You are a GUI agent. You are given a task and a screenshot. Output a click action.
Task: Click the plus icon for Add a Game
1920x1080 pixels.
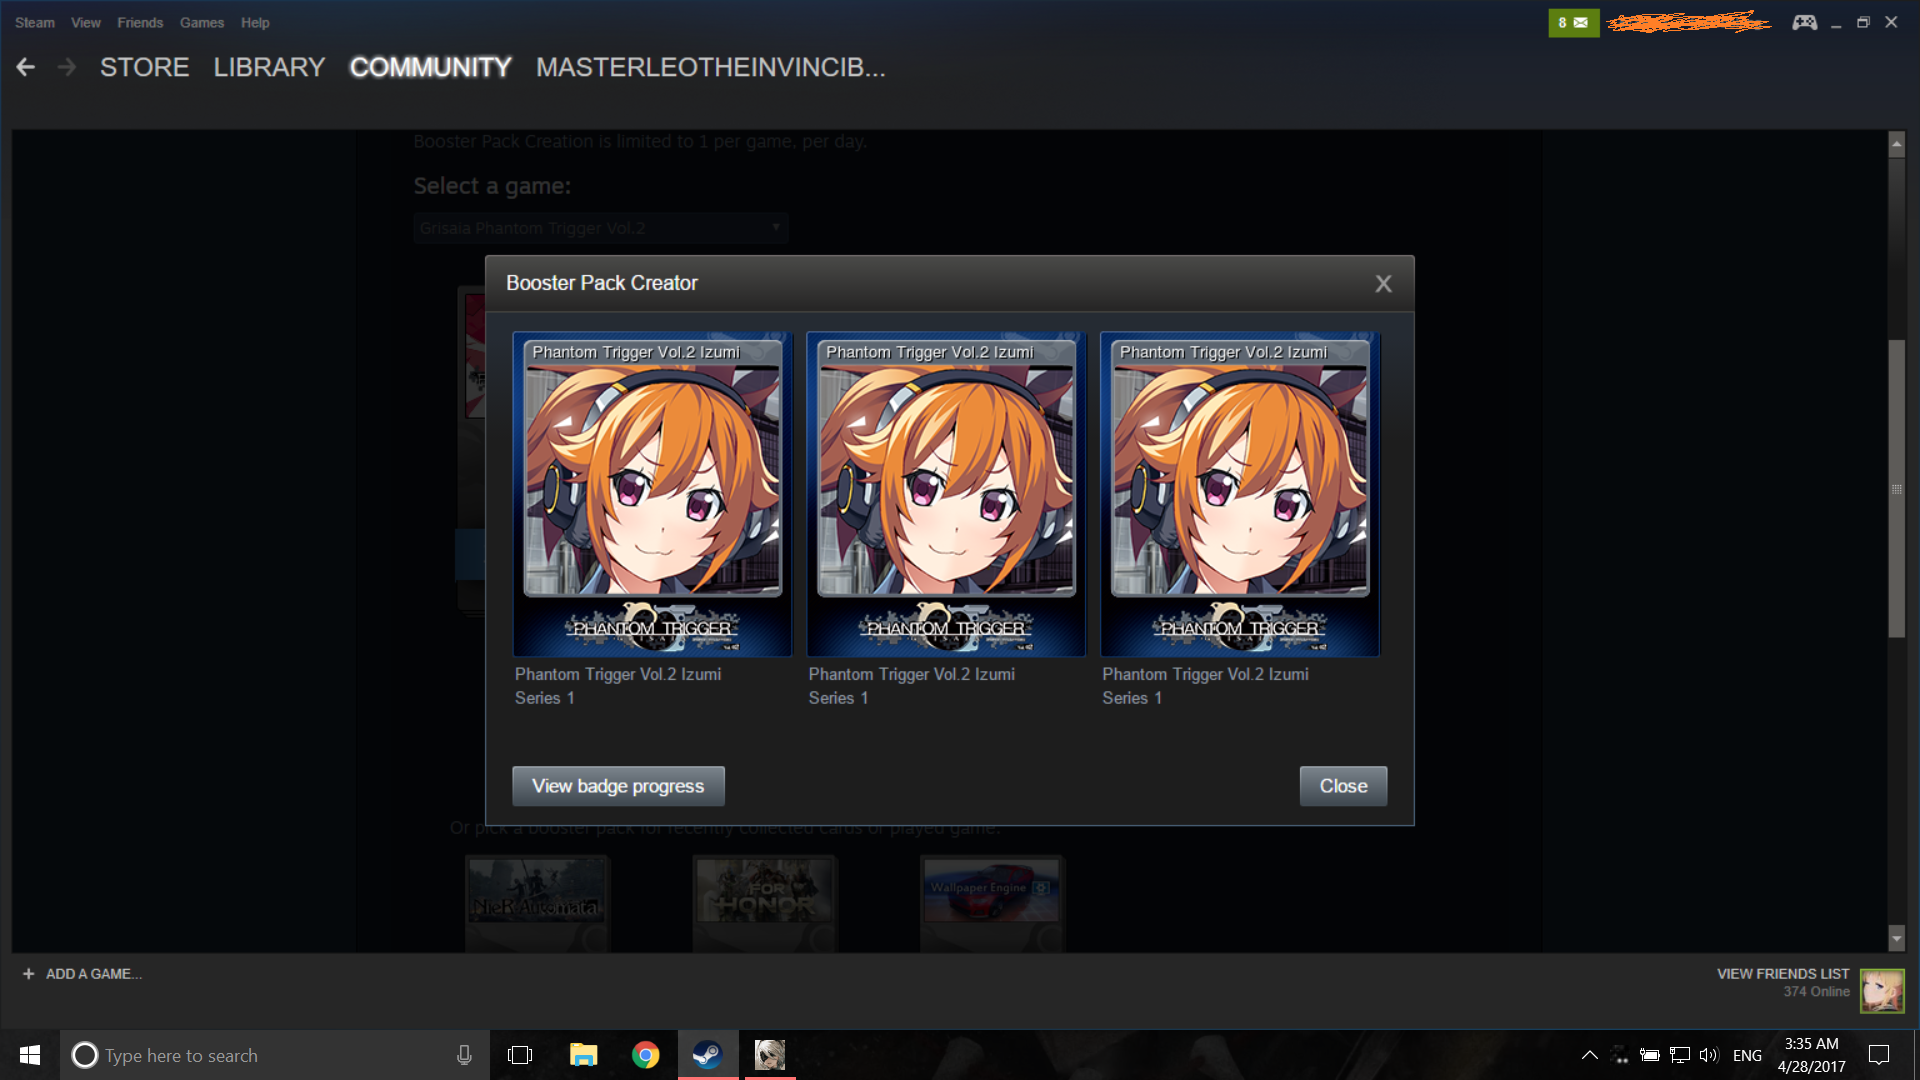point(28,974)
